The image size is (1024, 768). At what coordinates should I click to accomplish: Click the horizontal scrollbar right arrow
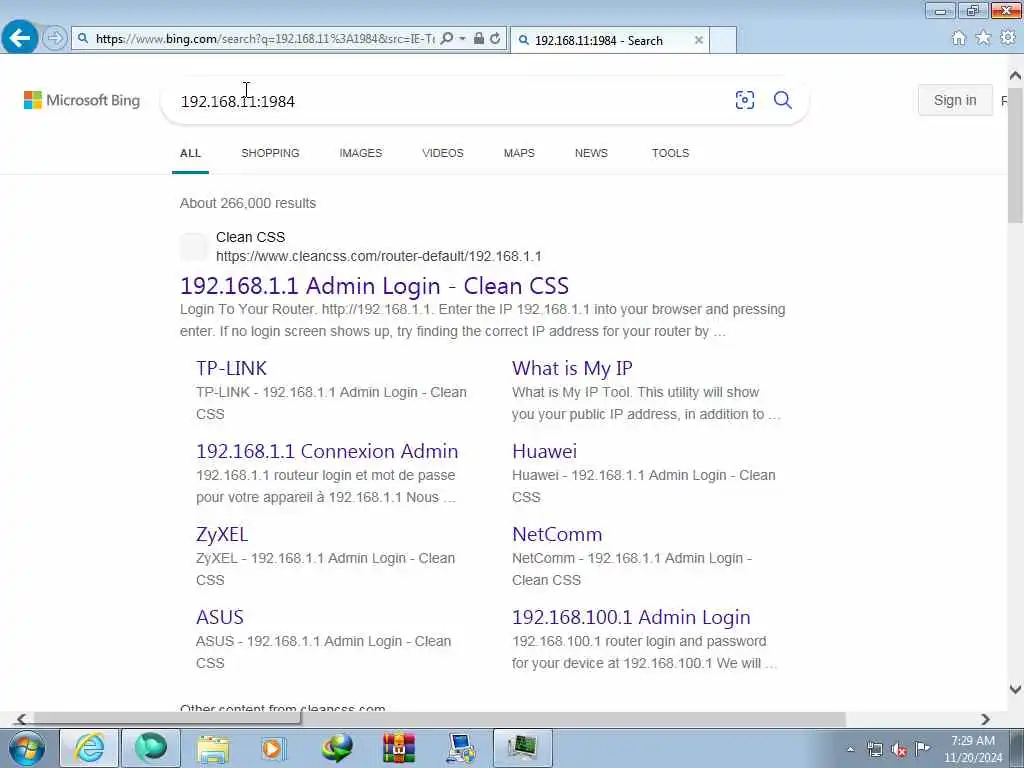pos(985,719)
